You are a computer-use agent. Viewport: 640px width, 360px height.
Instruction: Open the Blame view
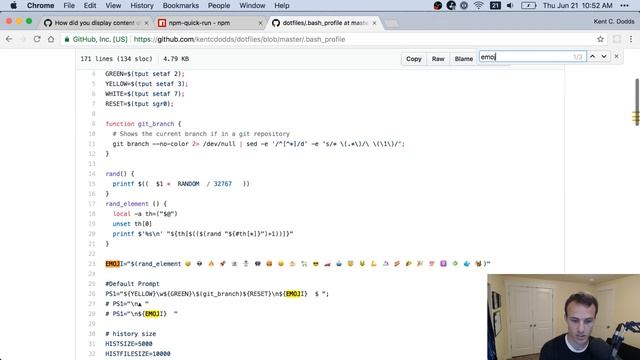[464, 59]
